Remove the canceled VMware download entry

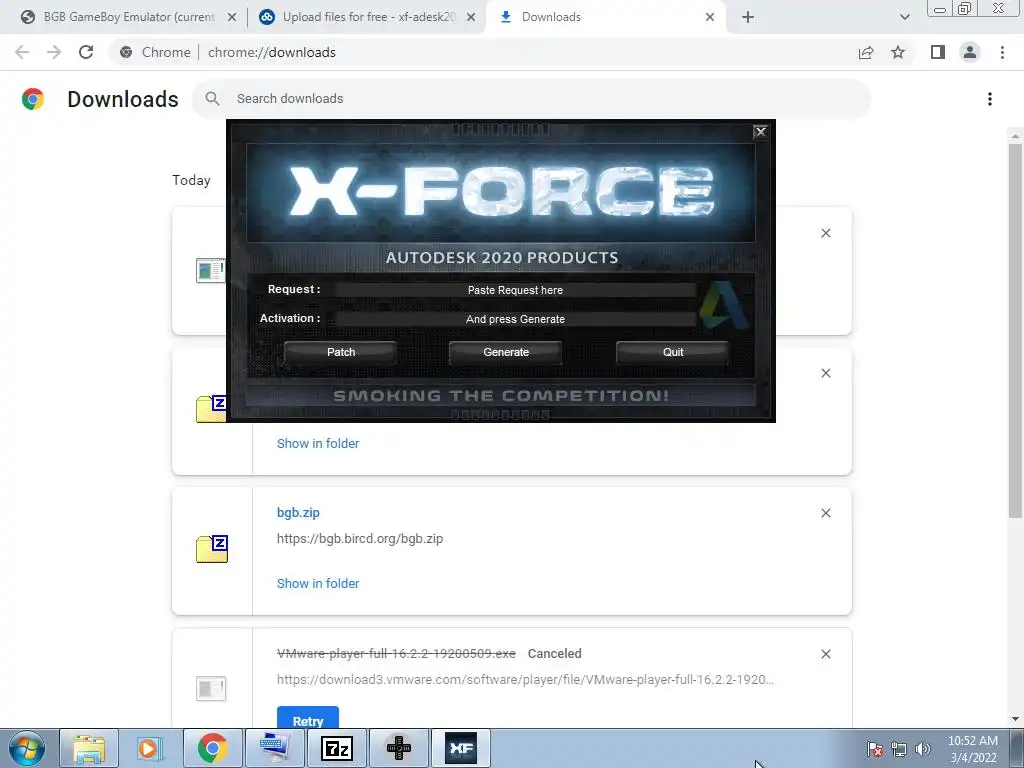[x=825, y=654]
